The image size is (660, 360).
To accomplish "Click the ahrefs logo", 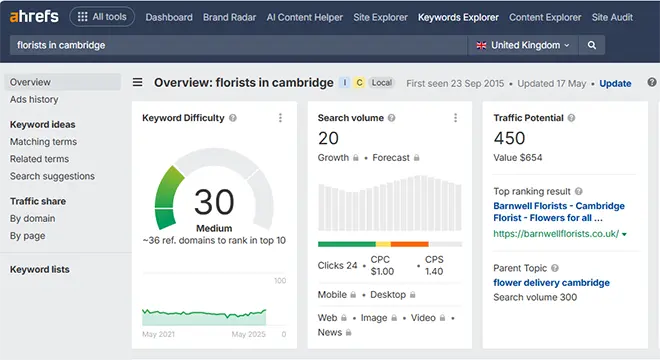I will click(x=34, y=17).
